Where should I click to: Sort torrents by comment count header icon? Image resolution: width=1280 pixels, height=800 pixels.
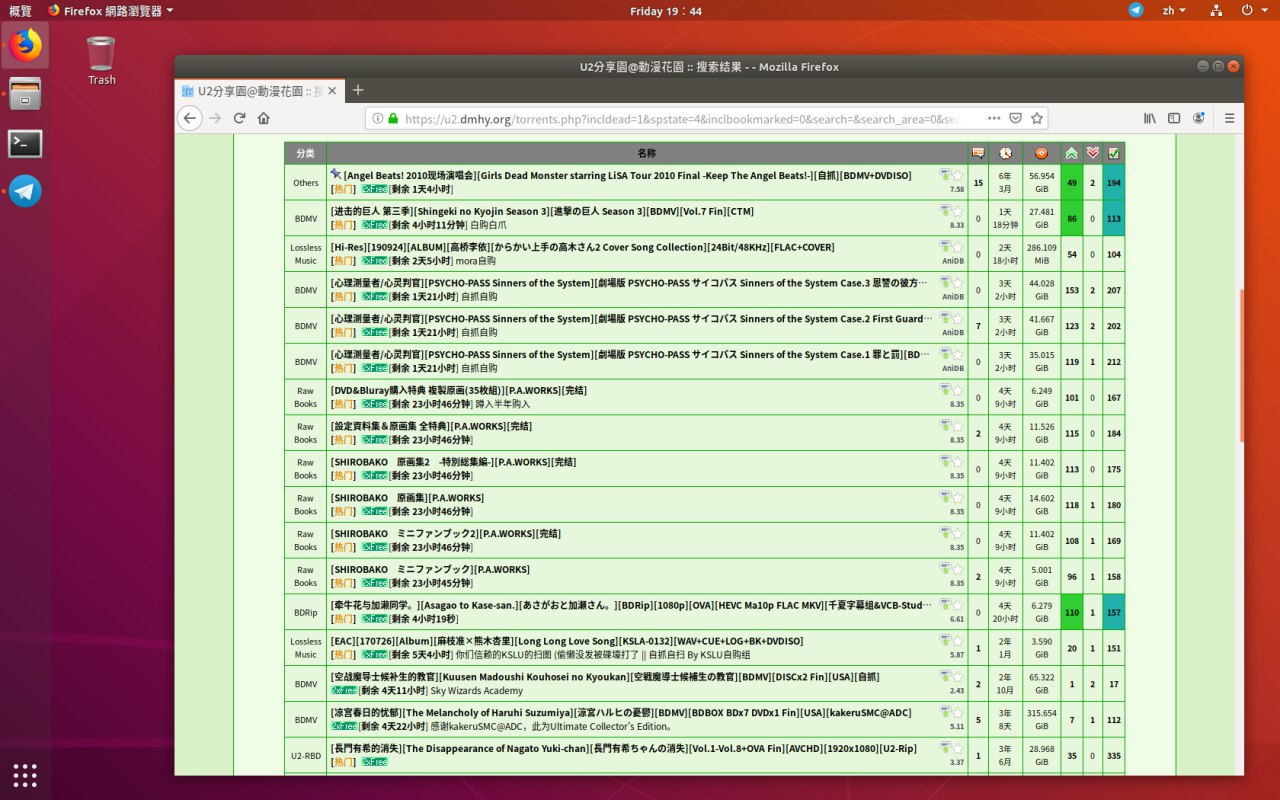point(978,153)
